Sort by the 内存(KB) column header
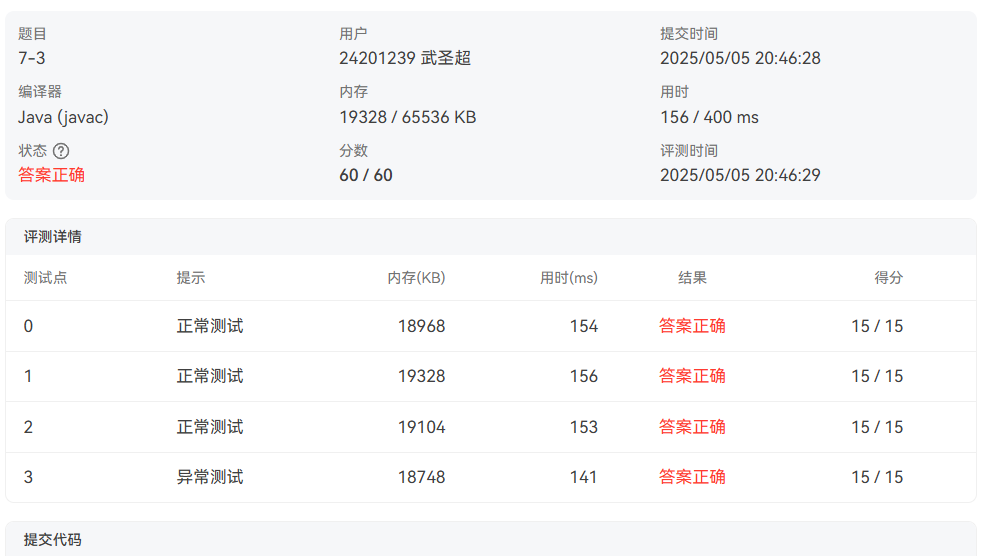 pos(416,278)
